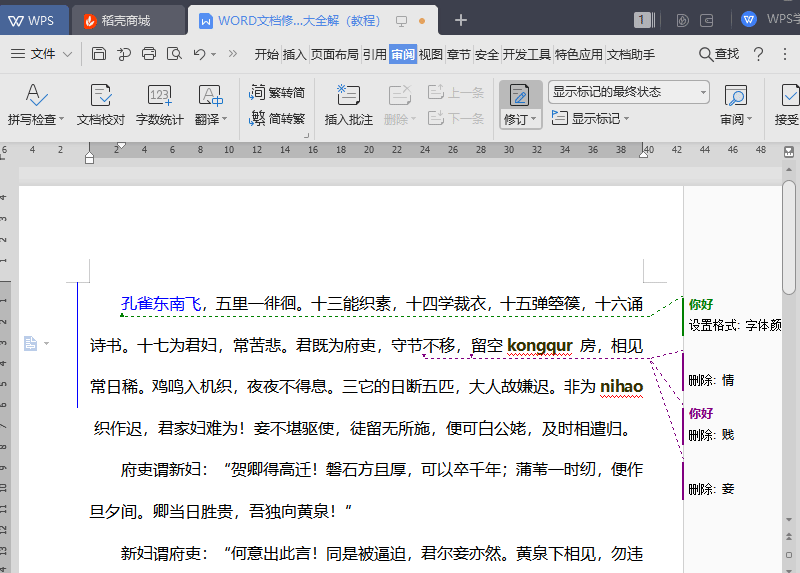Click the vertical scrollbar thumb
Image resolution: width=800 pixels, height=573 pixels.
[789, 237]
